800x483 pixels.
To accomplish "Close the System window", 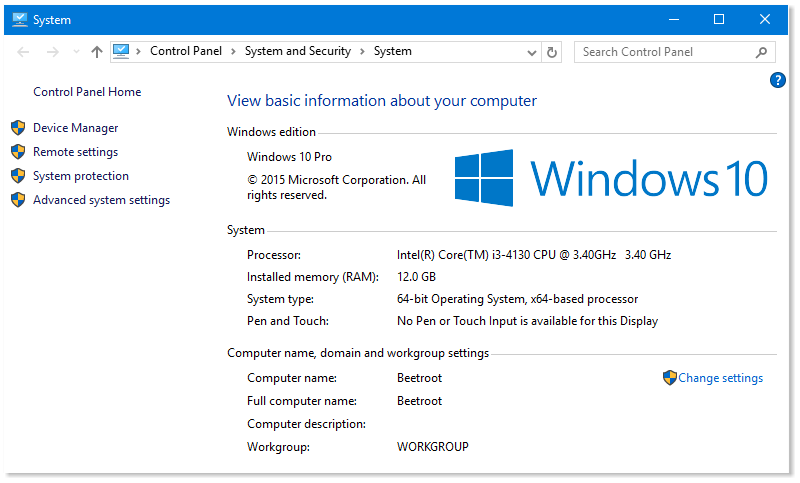I will (764, 19).
